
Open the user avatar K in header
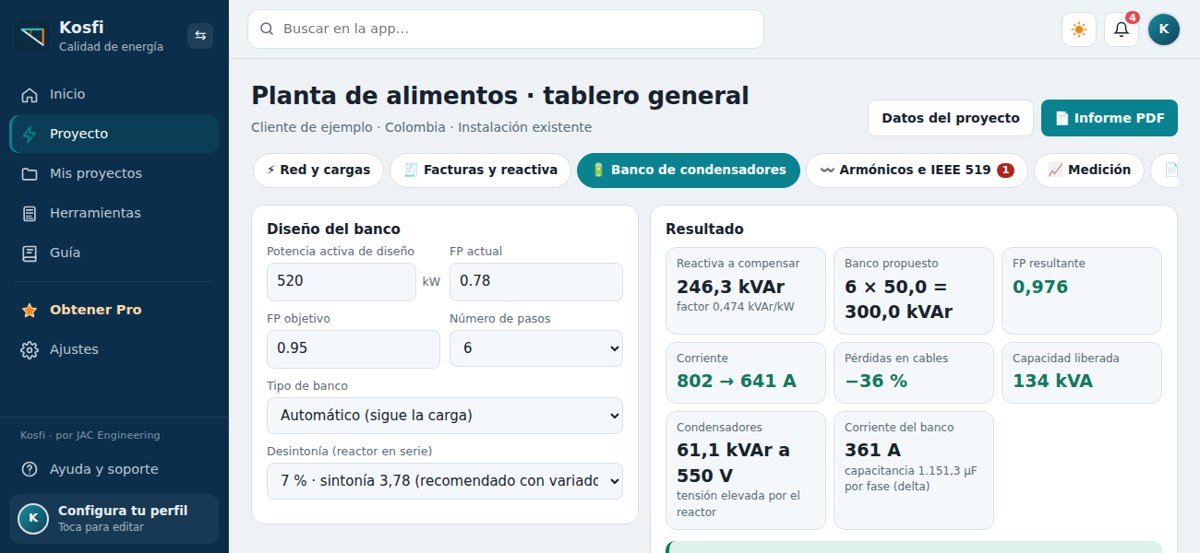(x=1164, y=29)
